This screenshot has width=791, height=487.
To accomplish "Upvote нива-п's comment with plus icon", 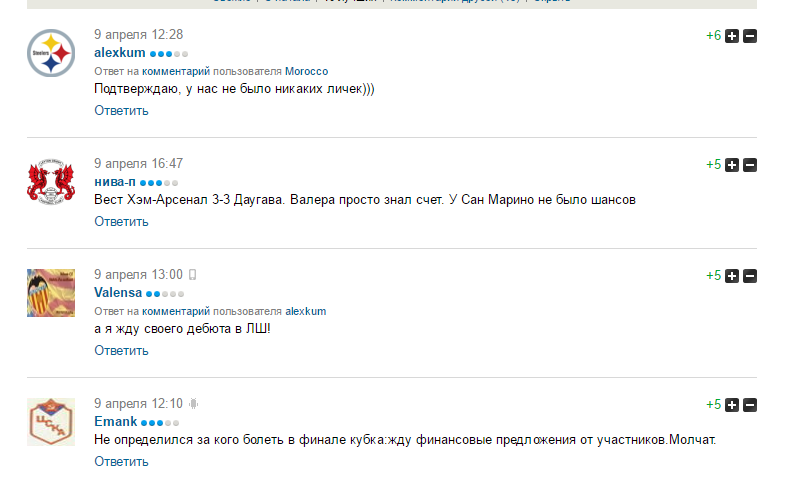I will 731,165.
